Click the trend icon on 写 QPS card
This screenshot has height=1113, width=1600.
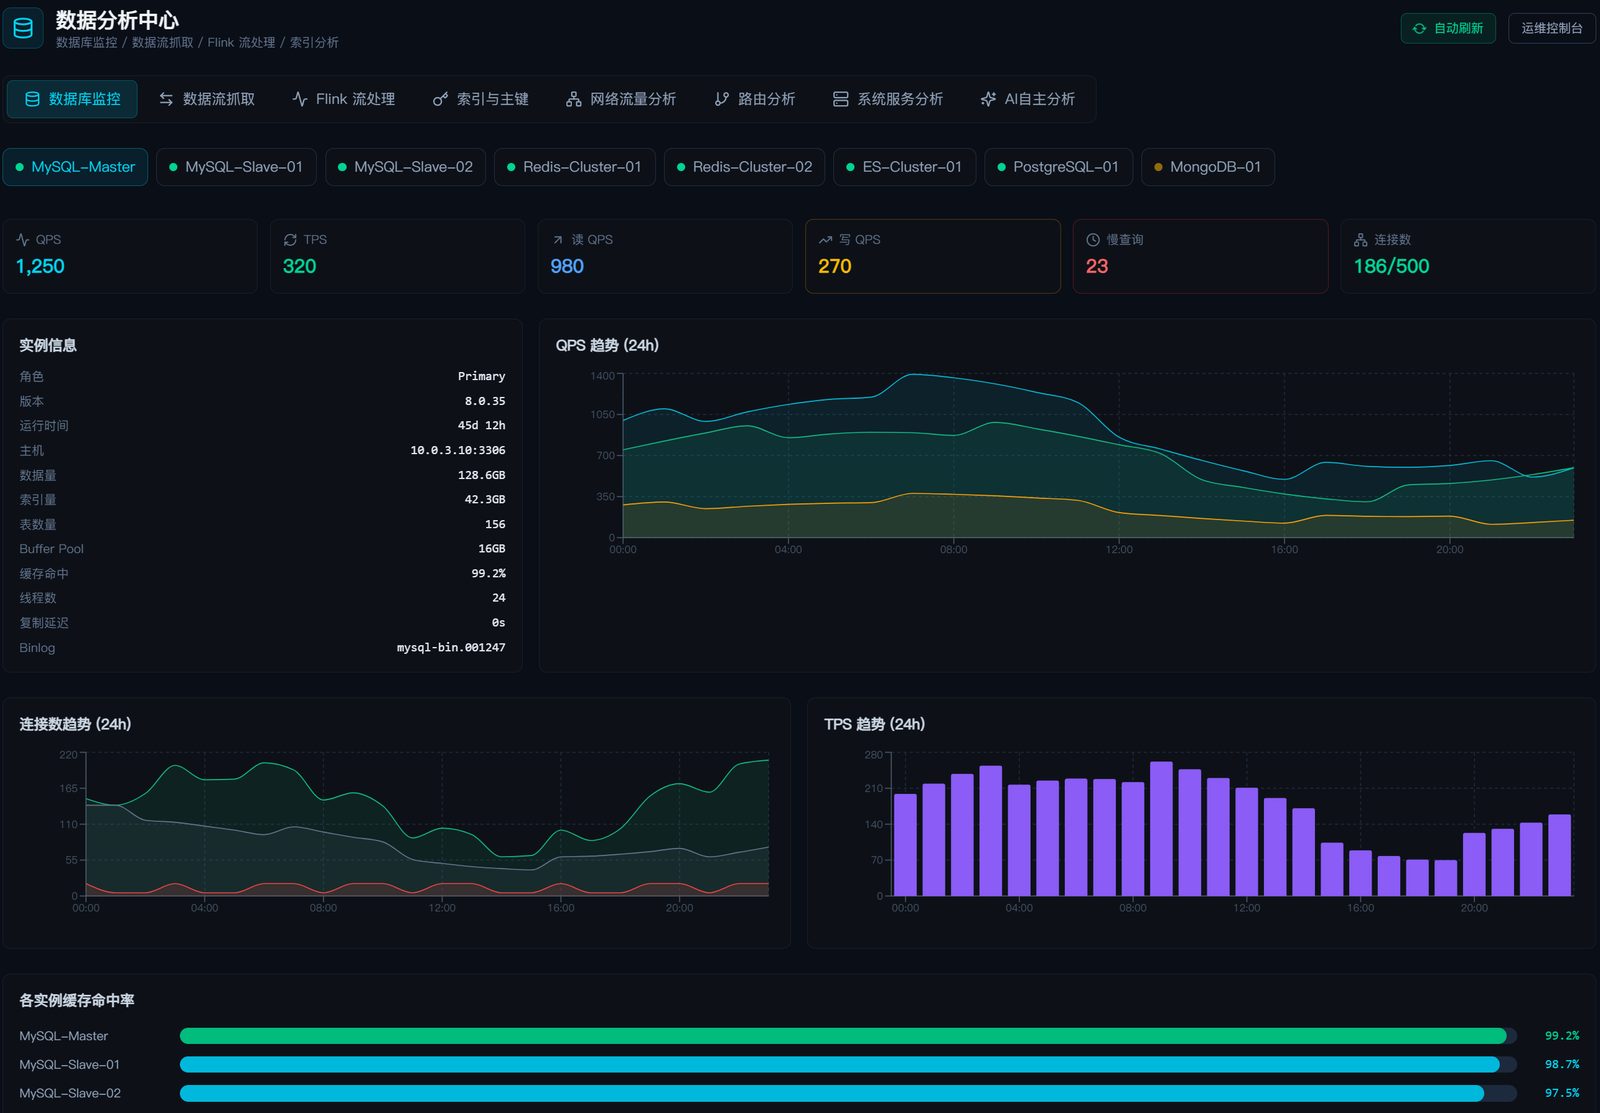tap(825, 240)
